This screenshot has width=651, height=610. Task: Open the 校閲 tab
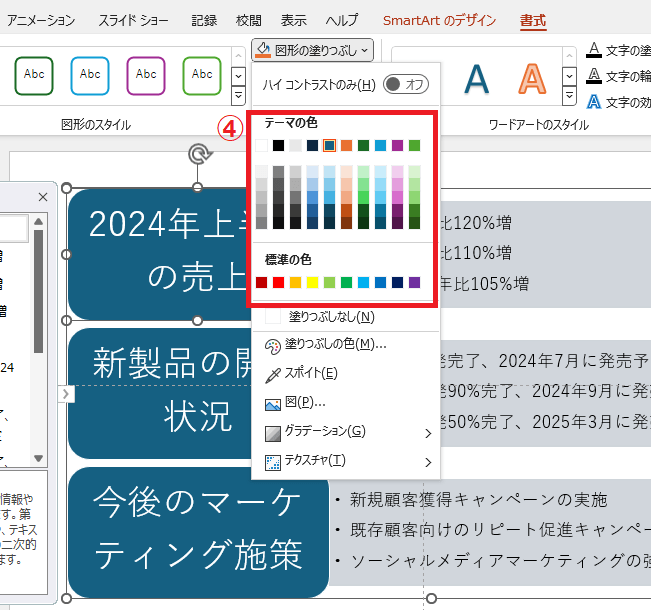coord(249,20)
